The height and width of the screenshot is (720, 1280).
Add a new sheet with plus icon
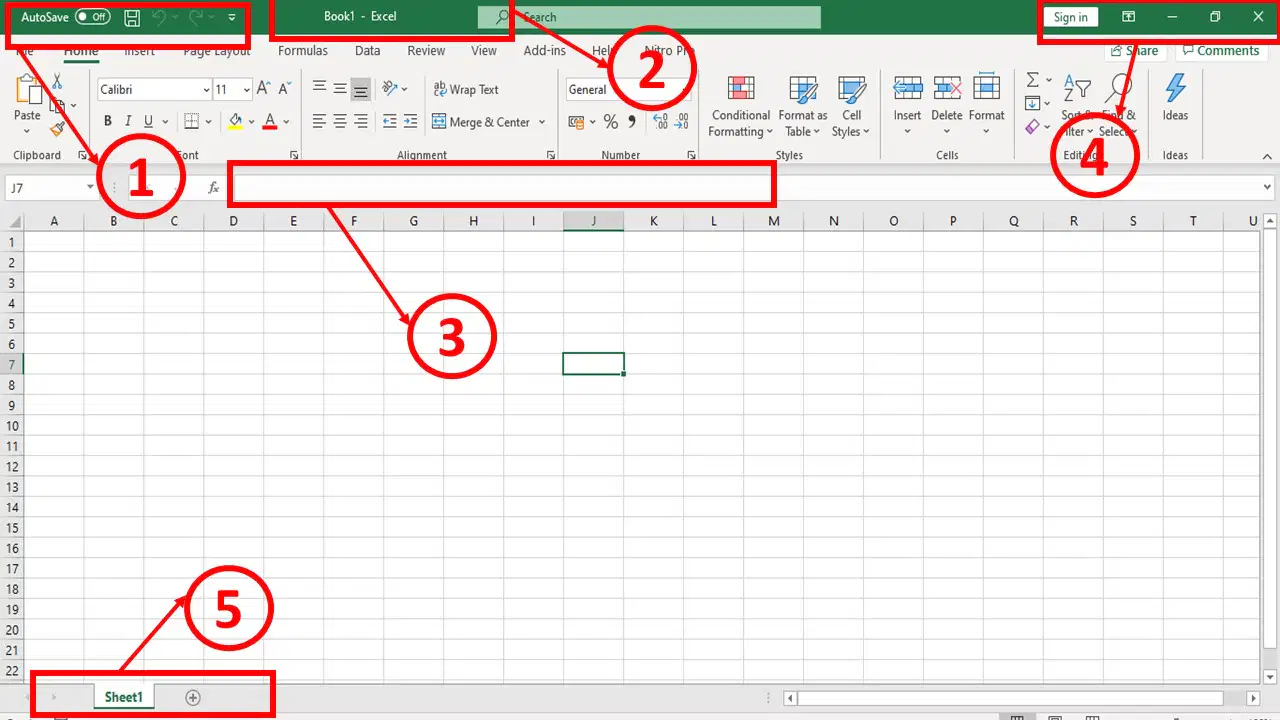(193, 697)
